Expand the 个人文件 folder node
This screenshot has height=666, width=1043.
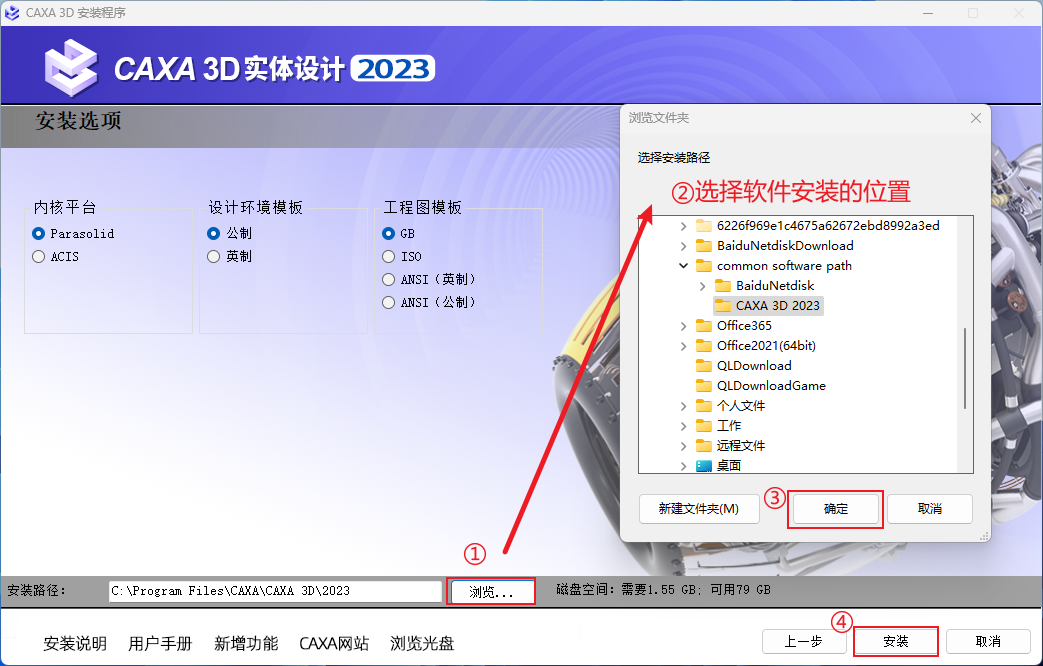(x=683, y=406)
